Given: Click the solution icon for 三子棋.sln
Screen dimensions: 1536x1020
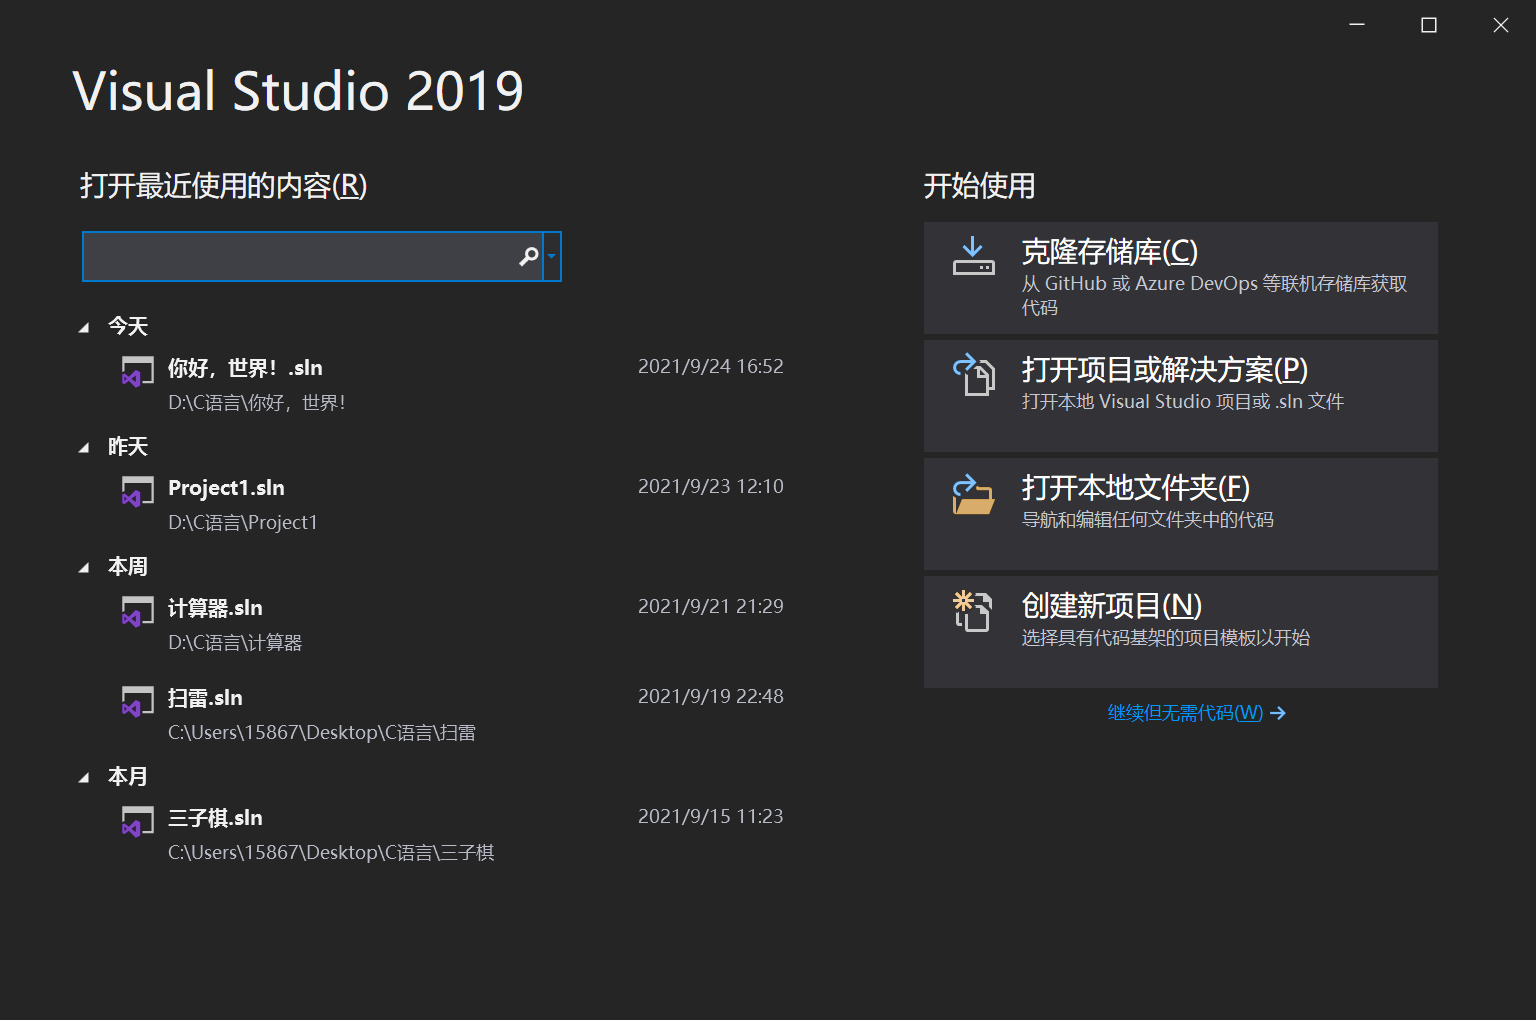Looking at the screenshot, I should pos(137,821).
